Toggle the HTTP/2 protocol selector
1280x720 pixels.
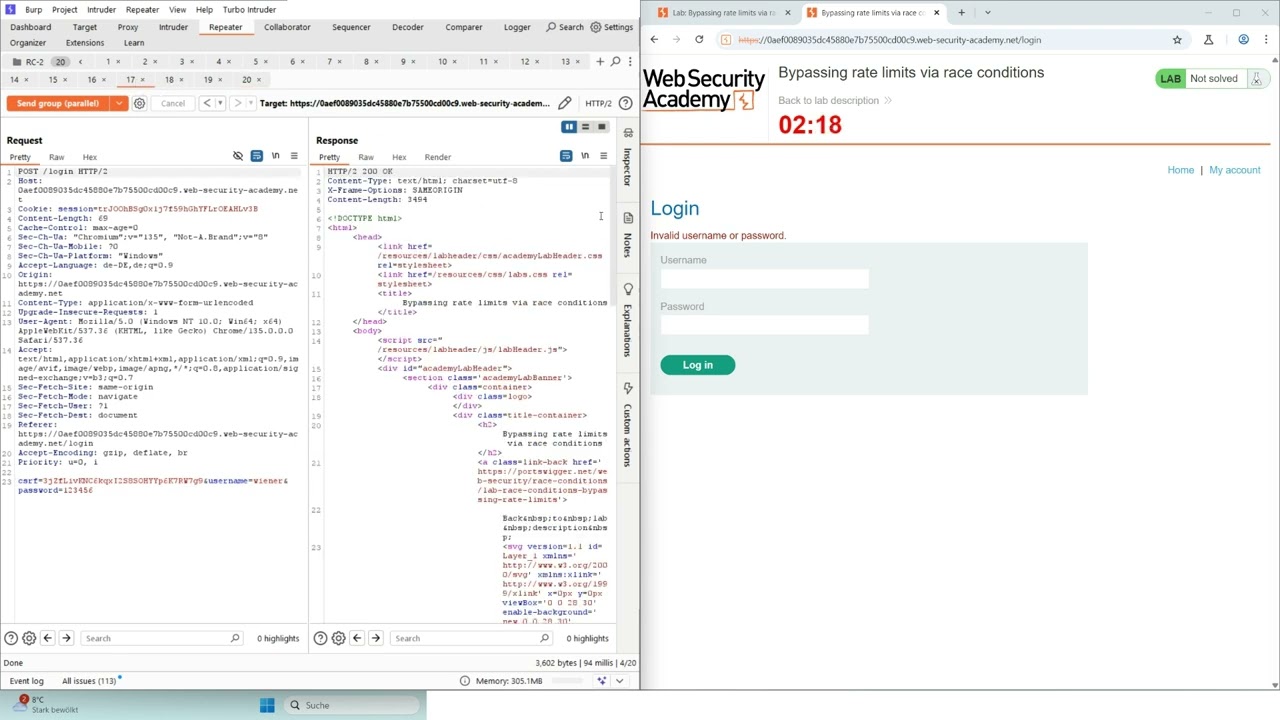598,103
